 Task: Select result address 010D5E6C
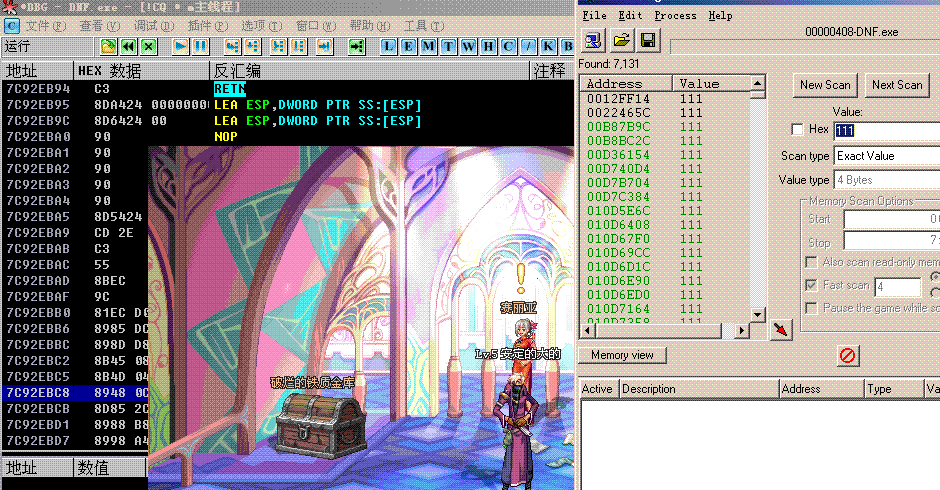(x=618, y=211)
